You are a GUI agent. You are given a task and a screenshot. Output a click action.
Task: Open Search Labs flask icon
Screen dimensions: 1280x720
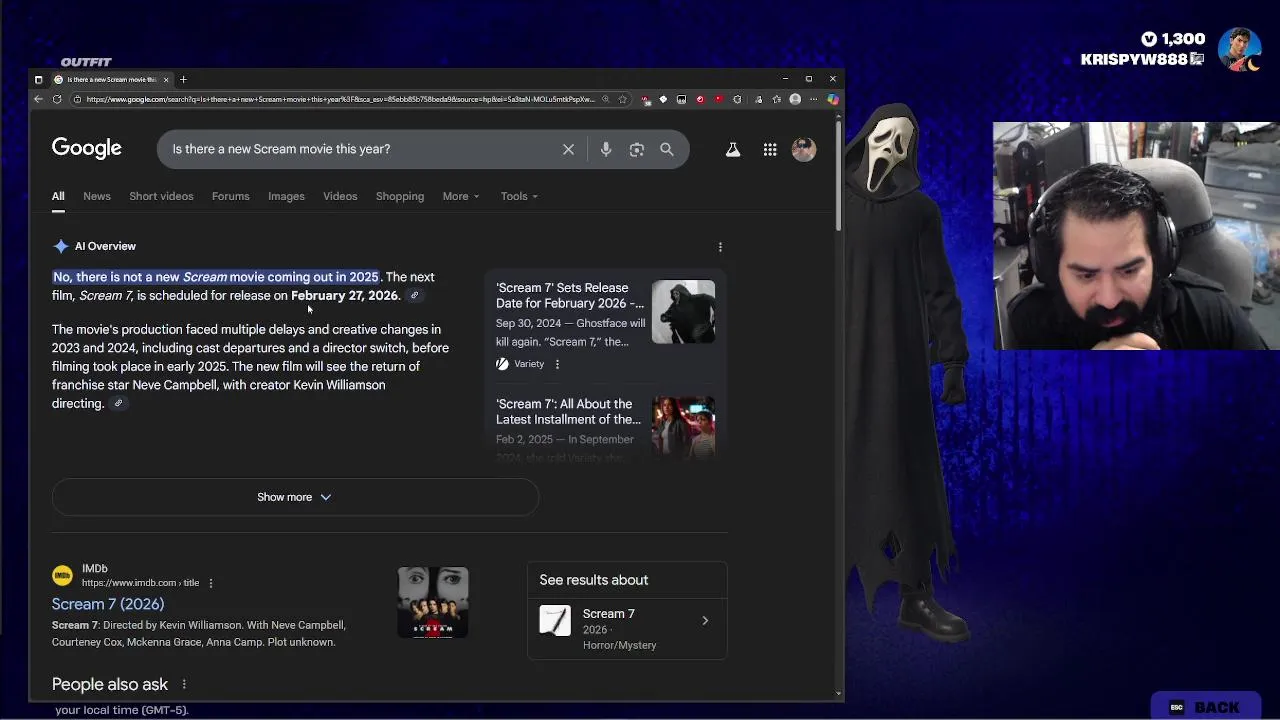click(733, 149)
